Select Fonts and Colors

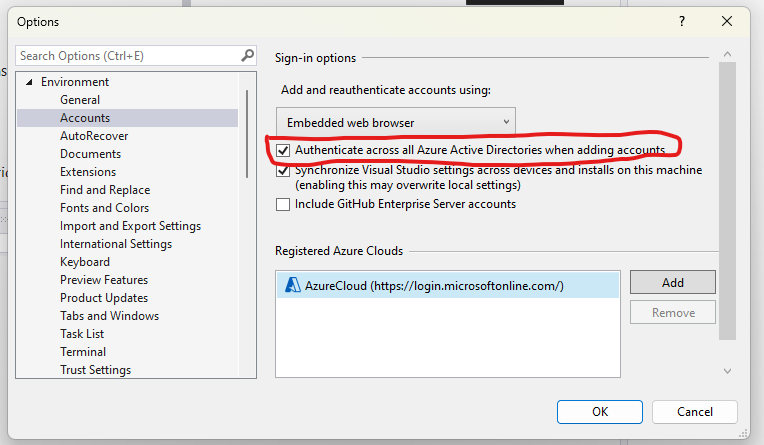click(x=104, y=208)
